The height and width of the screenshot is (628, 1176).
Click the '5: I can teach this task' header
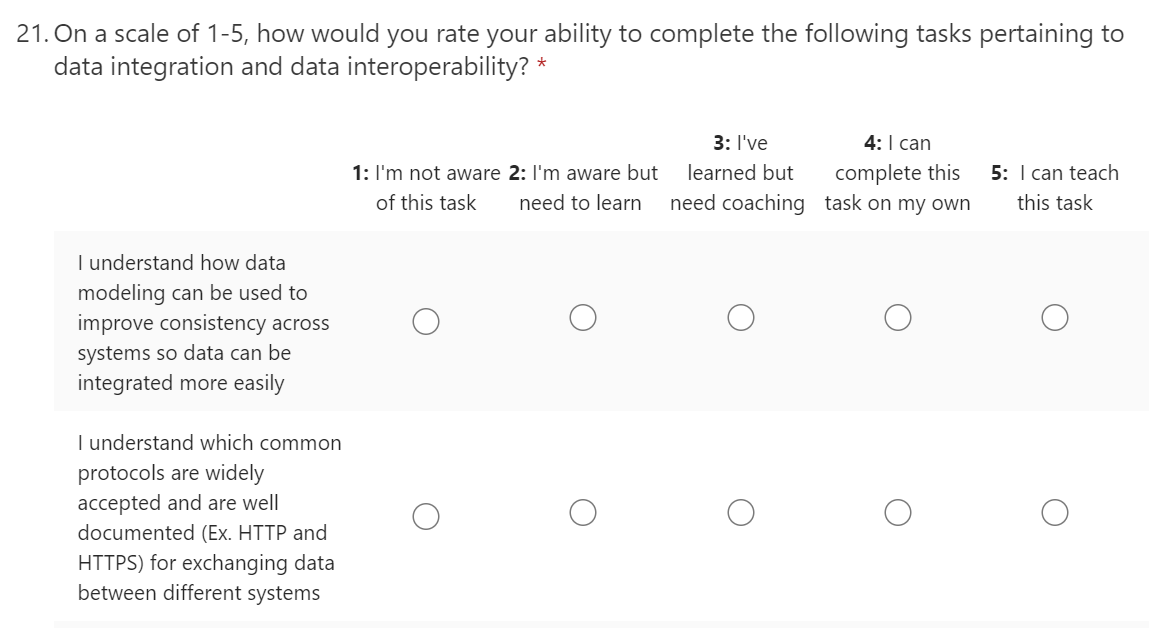(x=1054, y=188)
